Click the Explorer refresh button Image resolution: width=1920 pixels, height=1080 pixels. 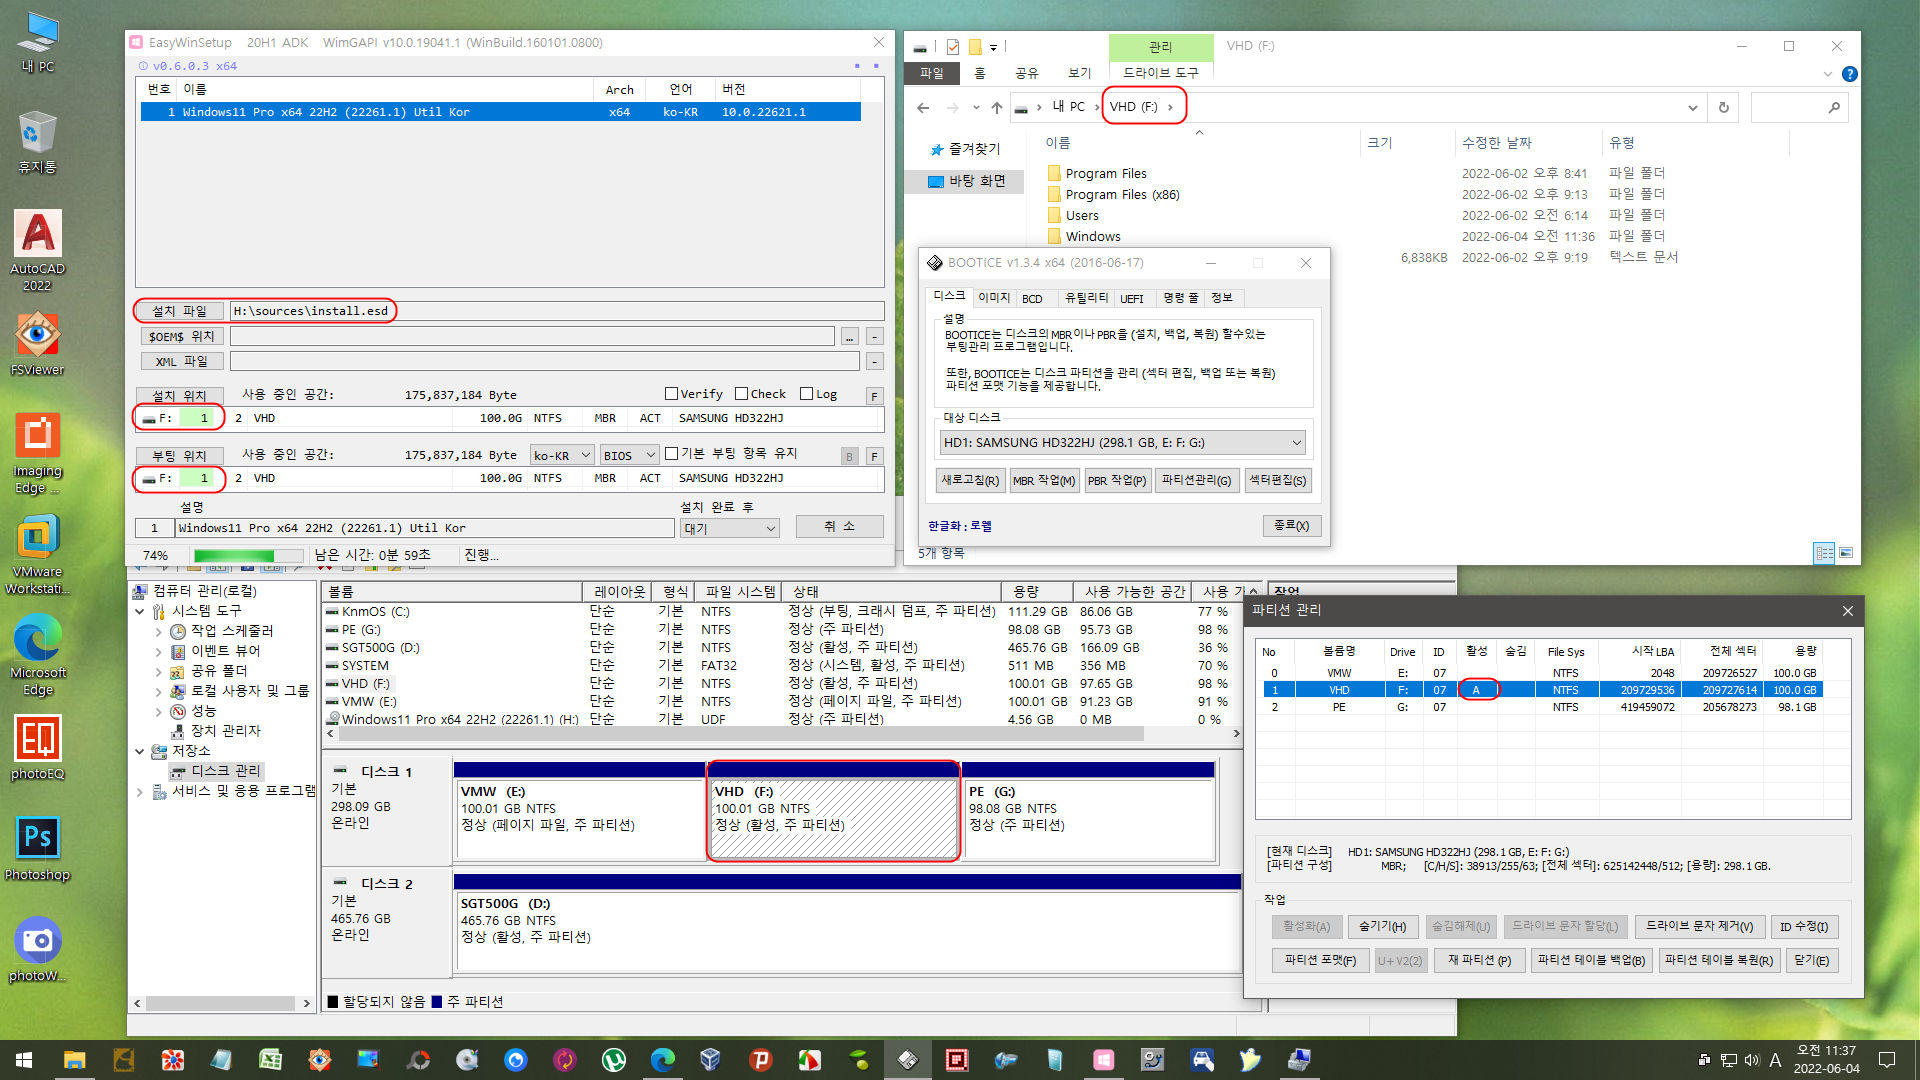[1723, 108]
